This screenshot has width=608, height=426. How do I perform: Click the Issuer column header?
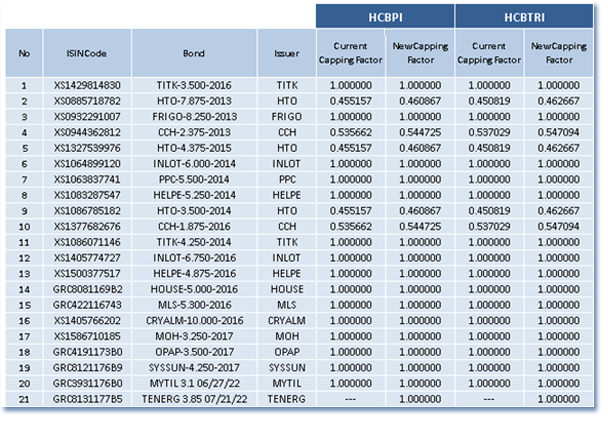click(x=286, y=53)
